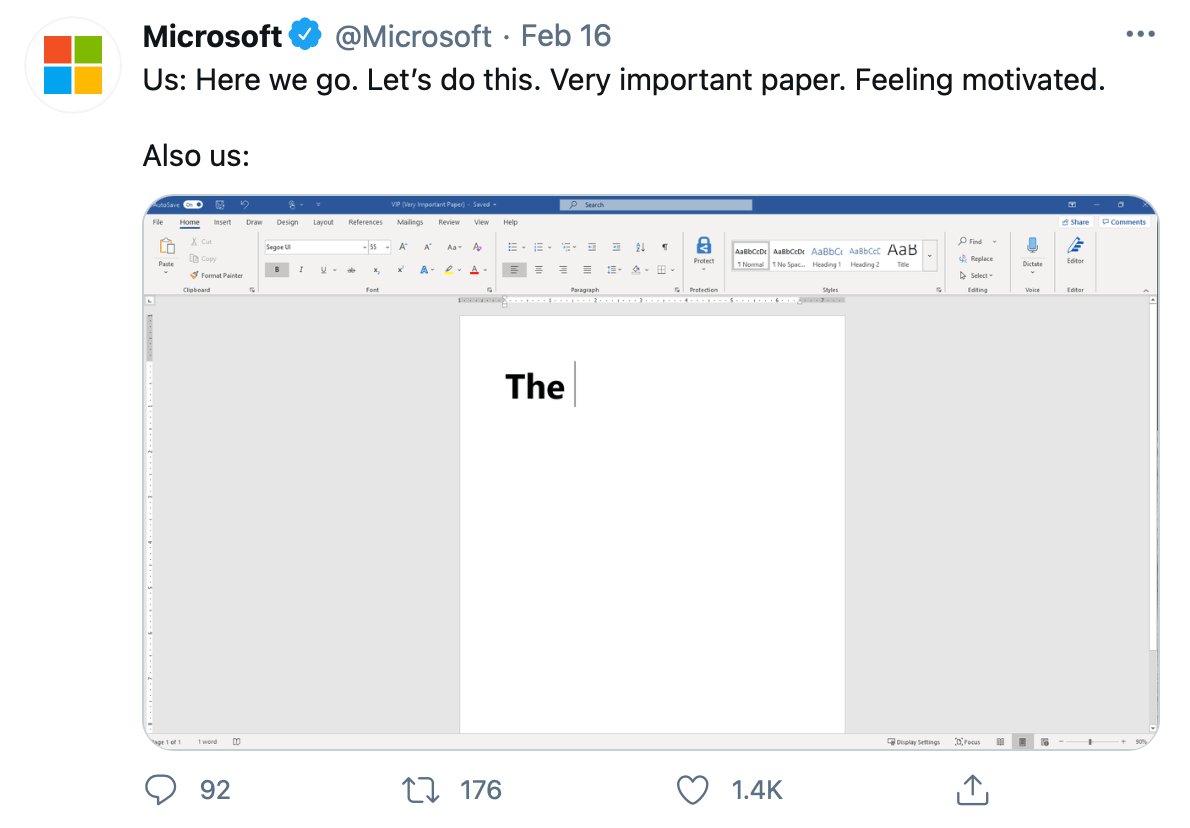Expand the Styles gallery more arrow
Screen dimensions: 1190x828
pyautogui.click(x=930, y=257)
